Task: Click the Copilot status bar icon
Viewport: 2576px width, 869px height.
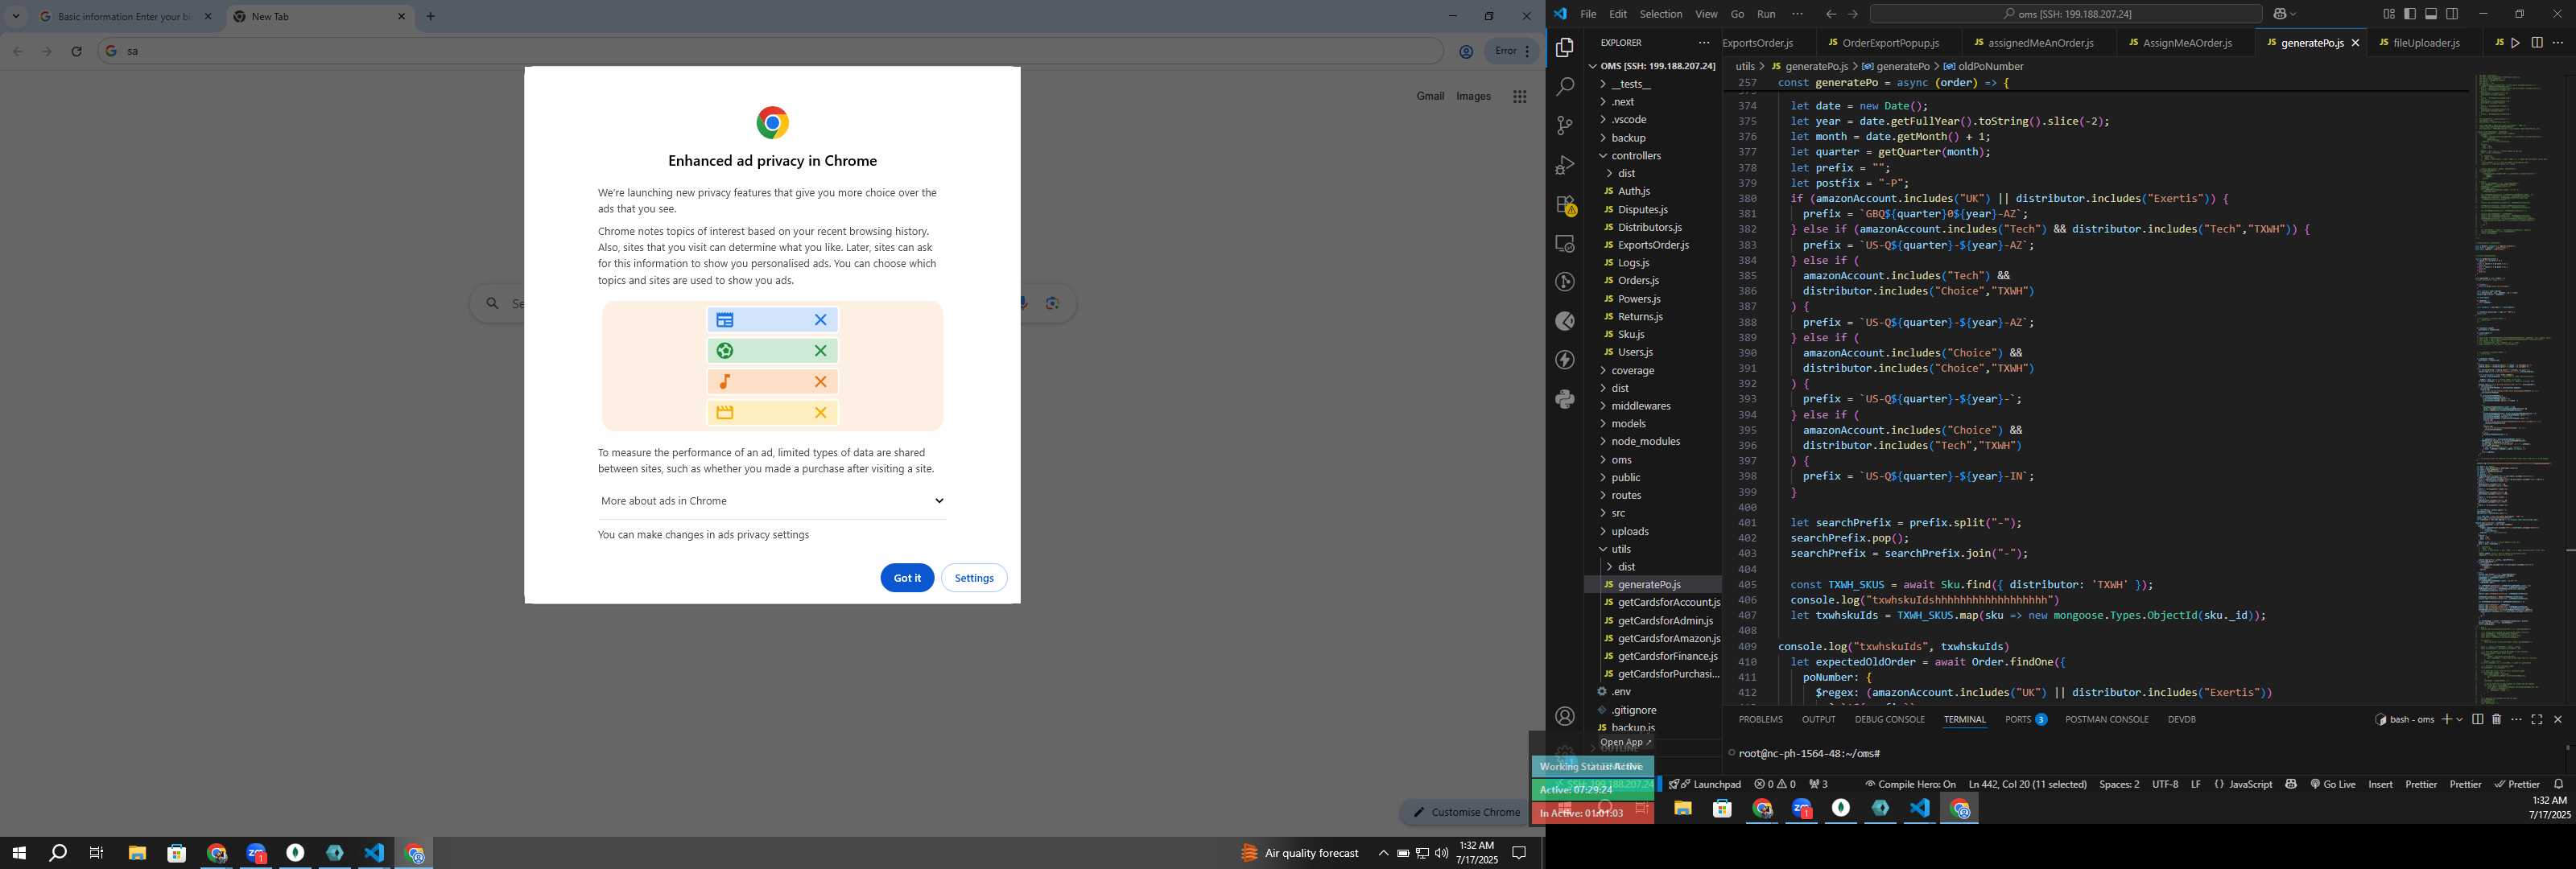Action: [x=2291, y=784]
